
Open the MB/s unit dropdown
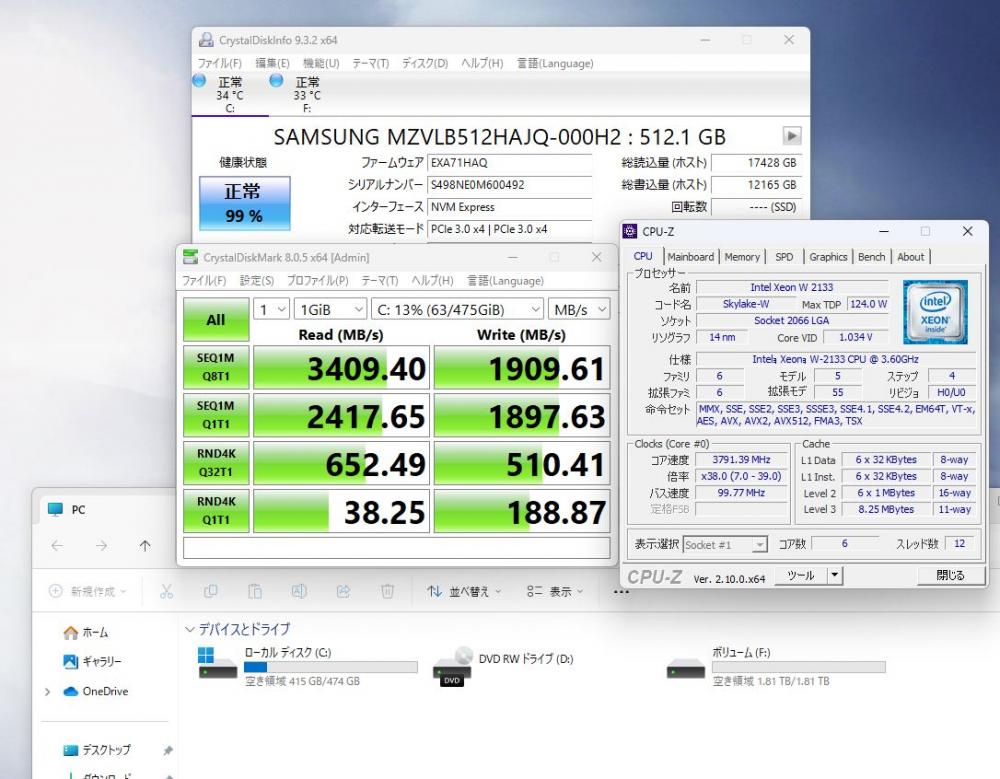[x=579, y=309]
